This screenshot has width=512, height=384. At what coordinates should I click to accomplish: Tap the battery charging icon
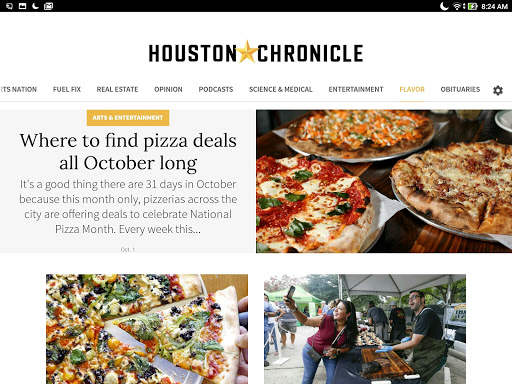click(472, 6)
